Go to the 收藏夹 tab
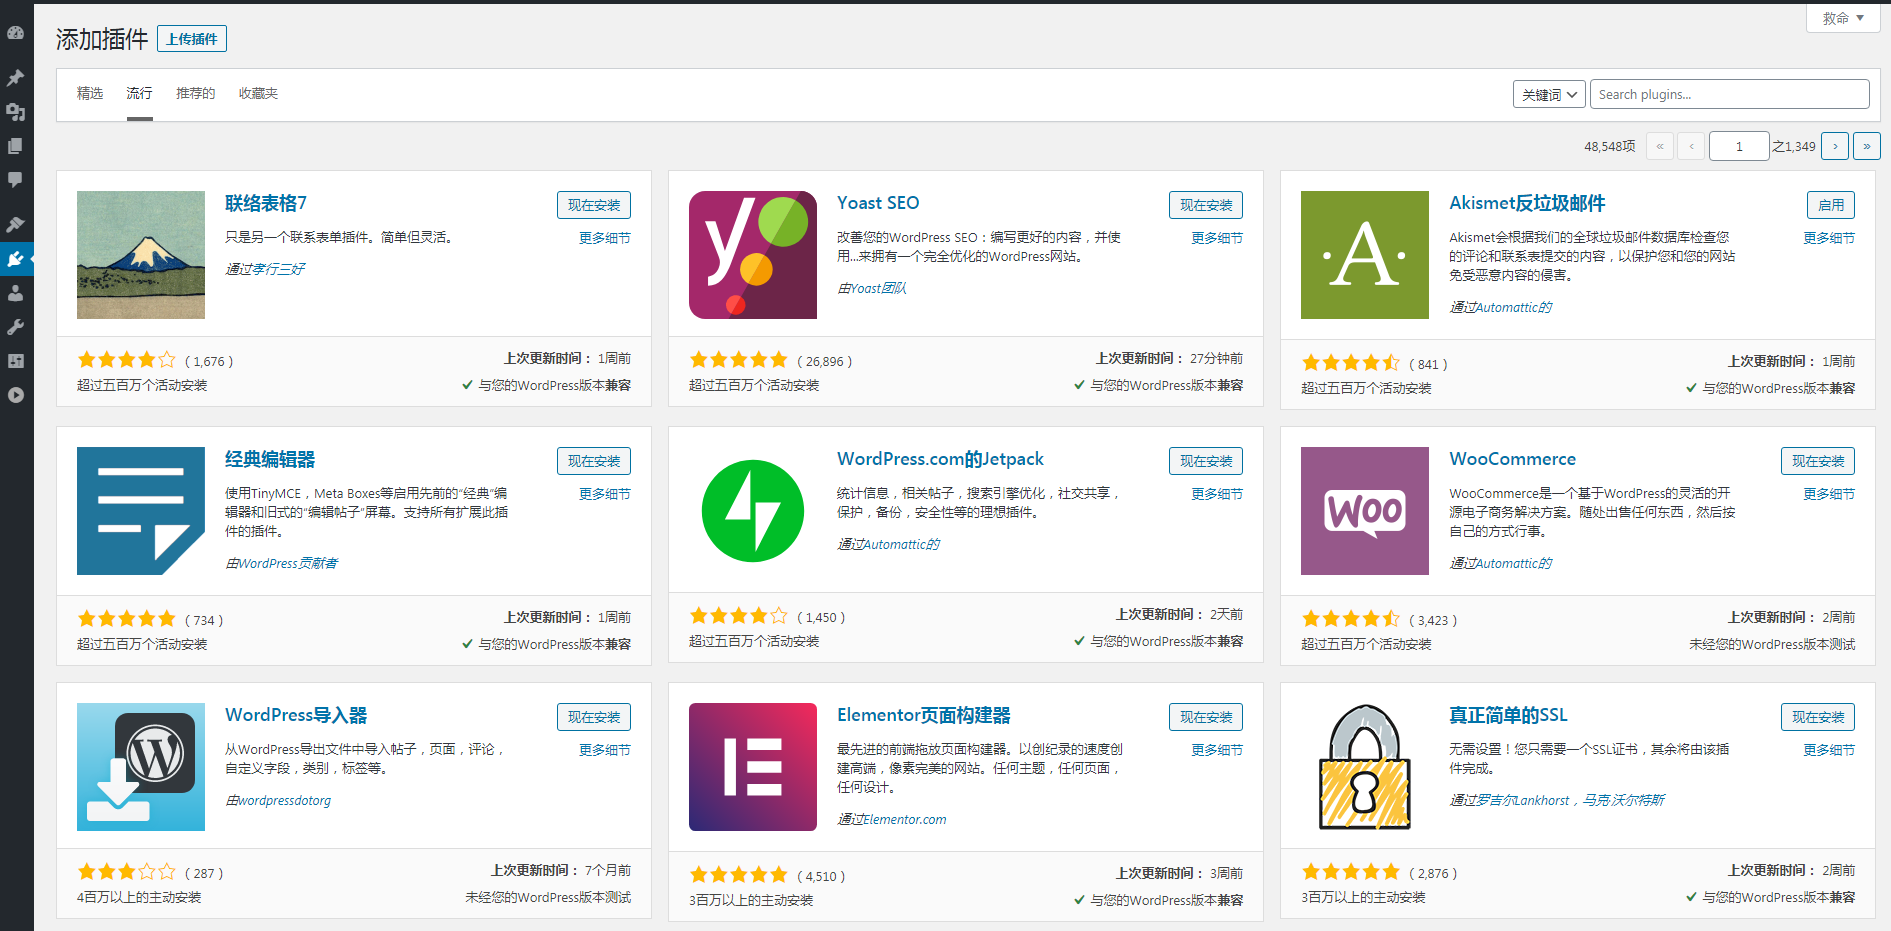1891x931 pixels. tap(258, 93)
